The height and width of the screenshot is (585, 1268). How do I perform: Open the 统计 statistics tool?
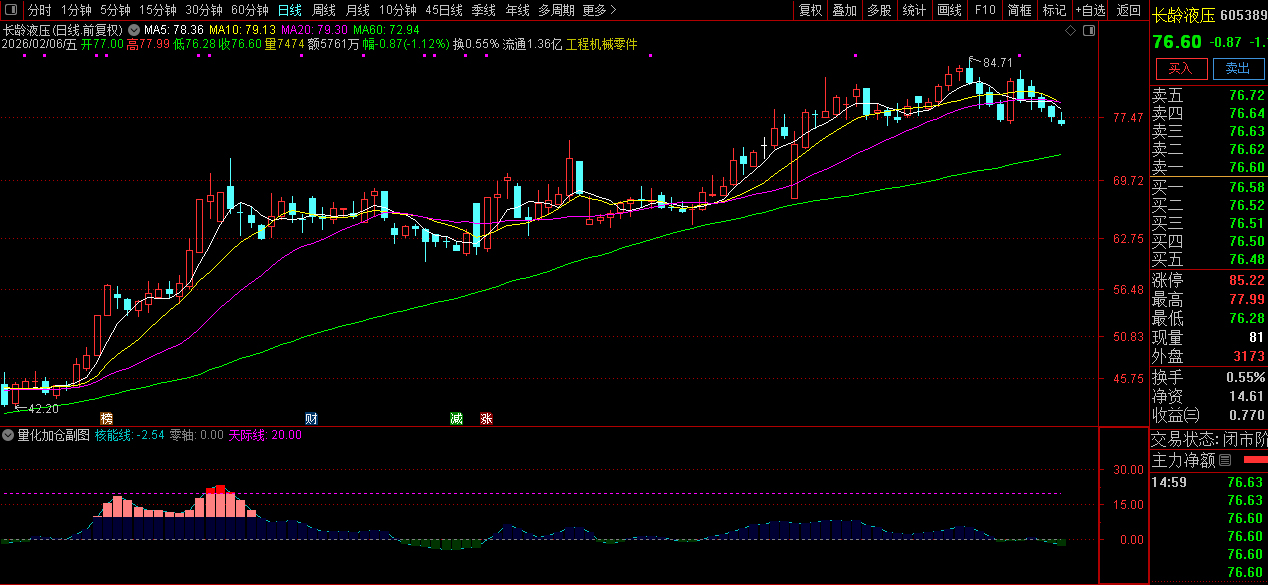[x=914, y=10]
